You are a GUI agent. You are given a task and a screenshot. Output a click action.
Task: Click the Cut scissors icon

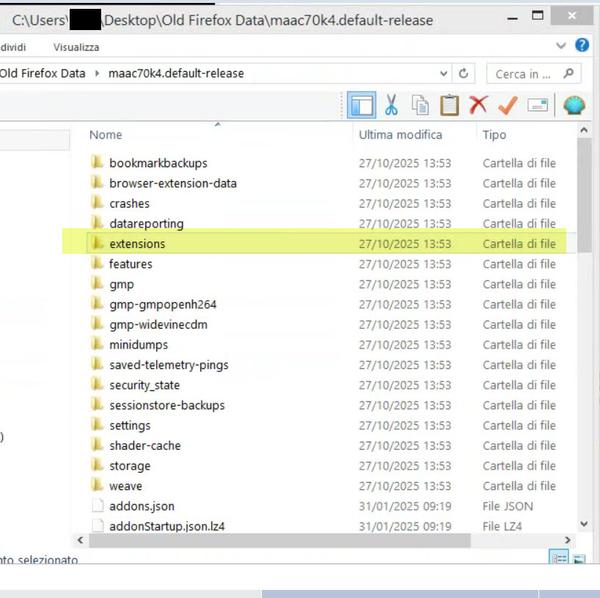391,105
